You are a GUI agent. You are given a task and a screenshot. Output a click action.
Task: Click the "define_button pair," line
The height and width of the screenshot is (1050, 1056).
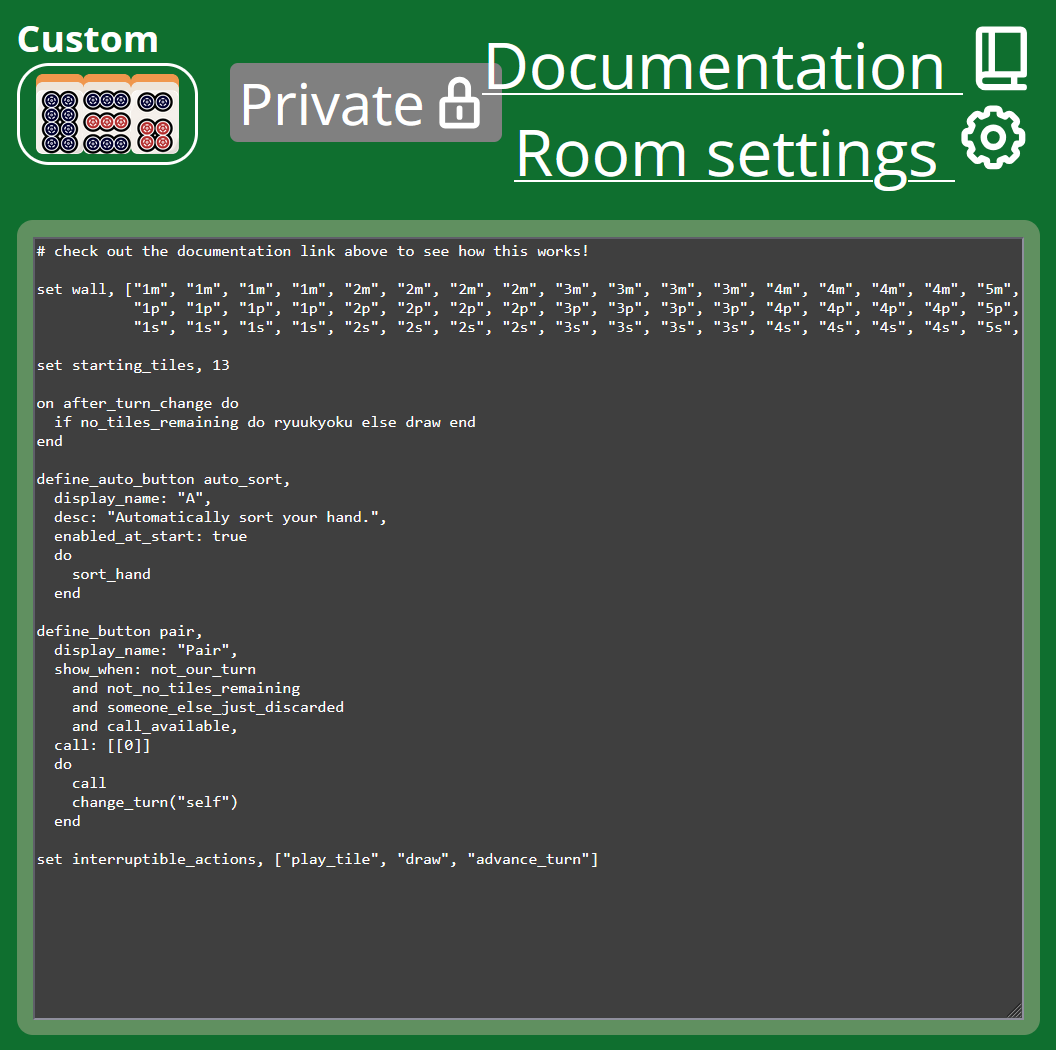click(x=119, y=631)
